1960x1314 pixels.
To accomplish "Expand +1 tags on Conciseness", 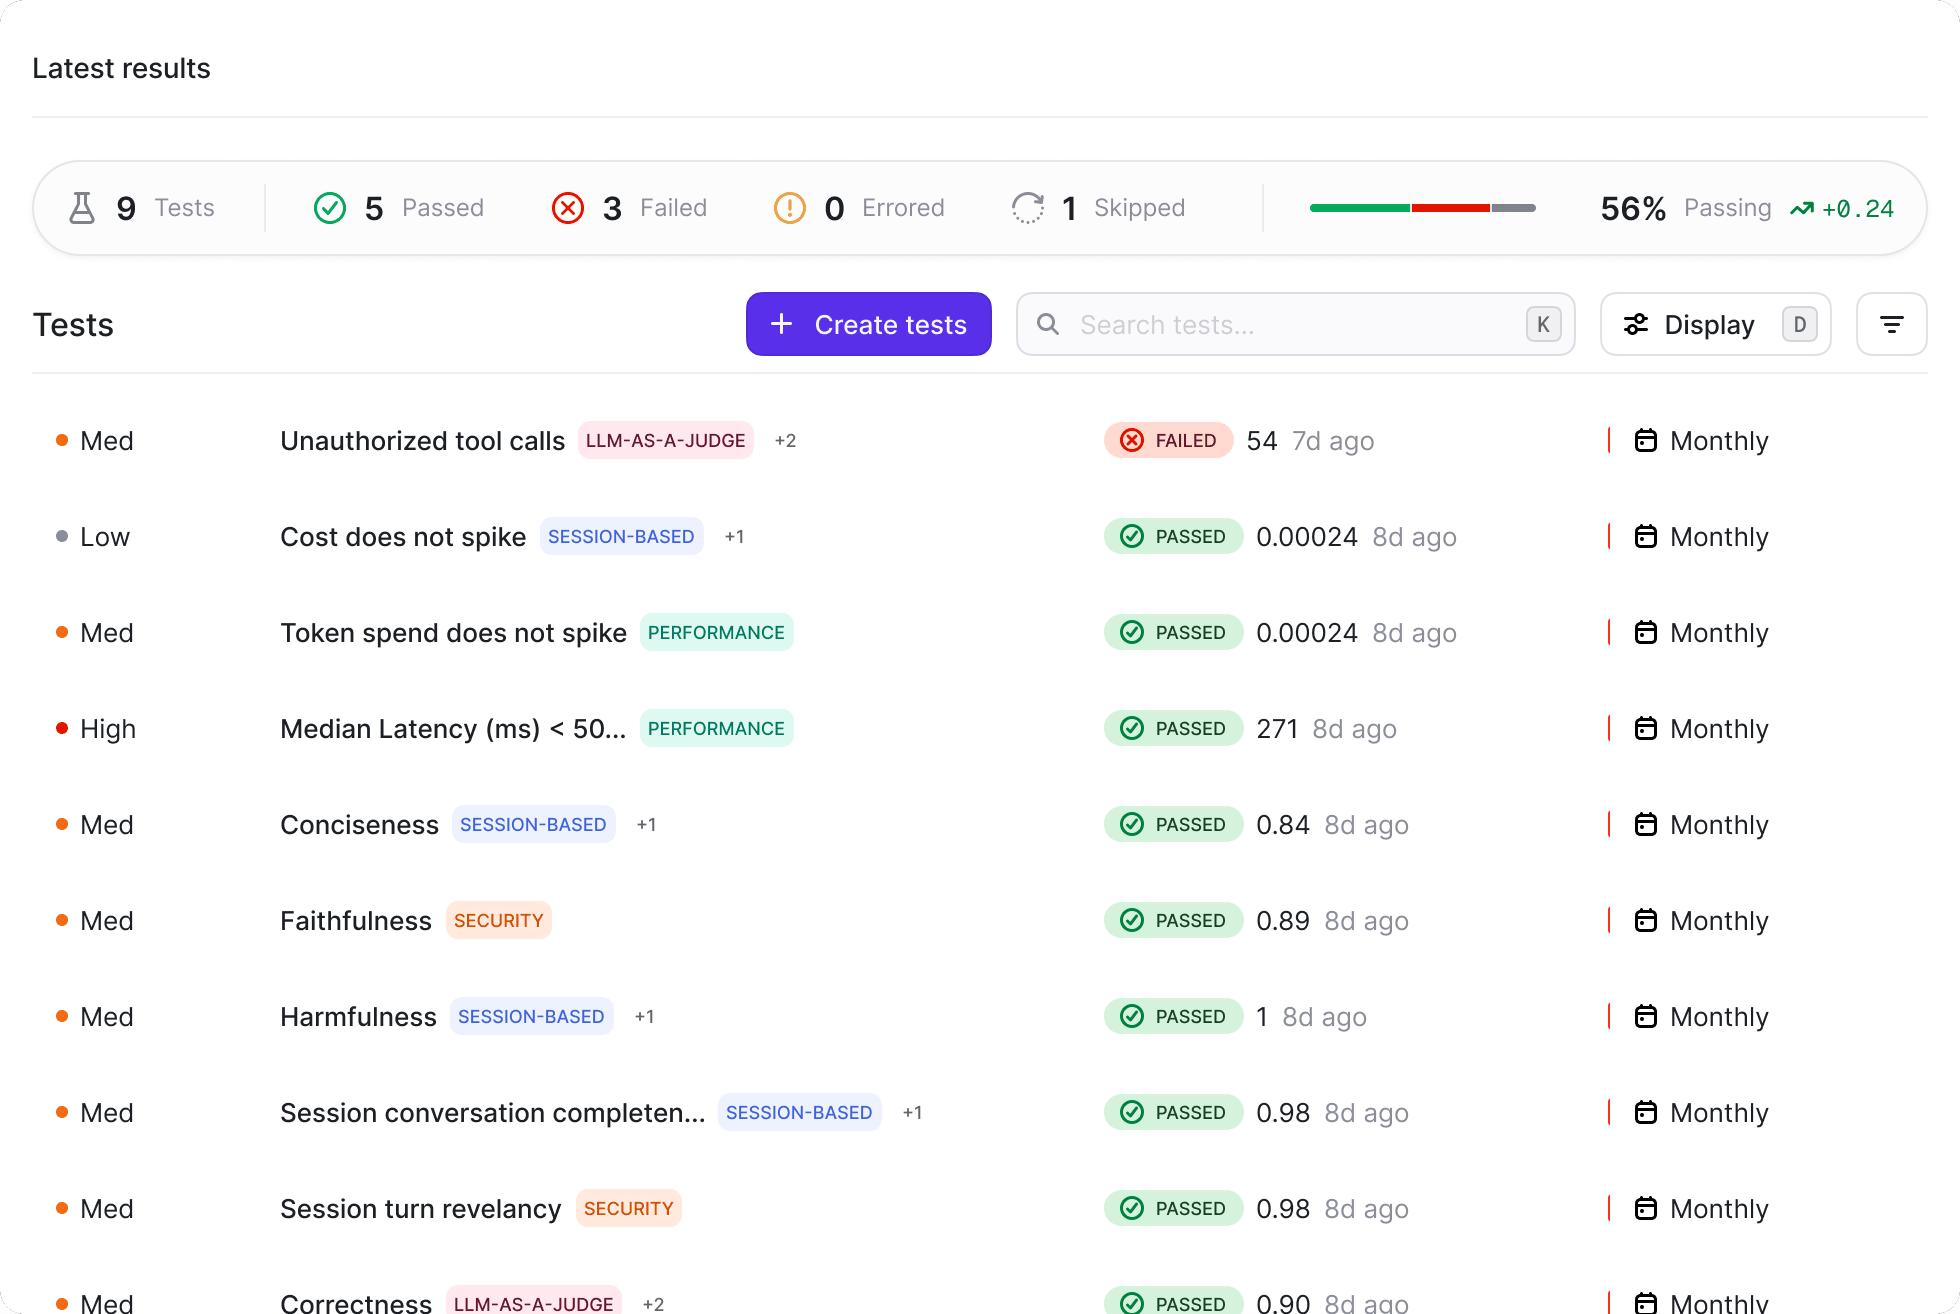I will click(646, 824).
